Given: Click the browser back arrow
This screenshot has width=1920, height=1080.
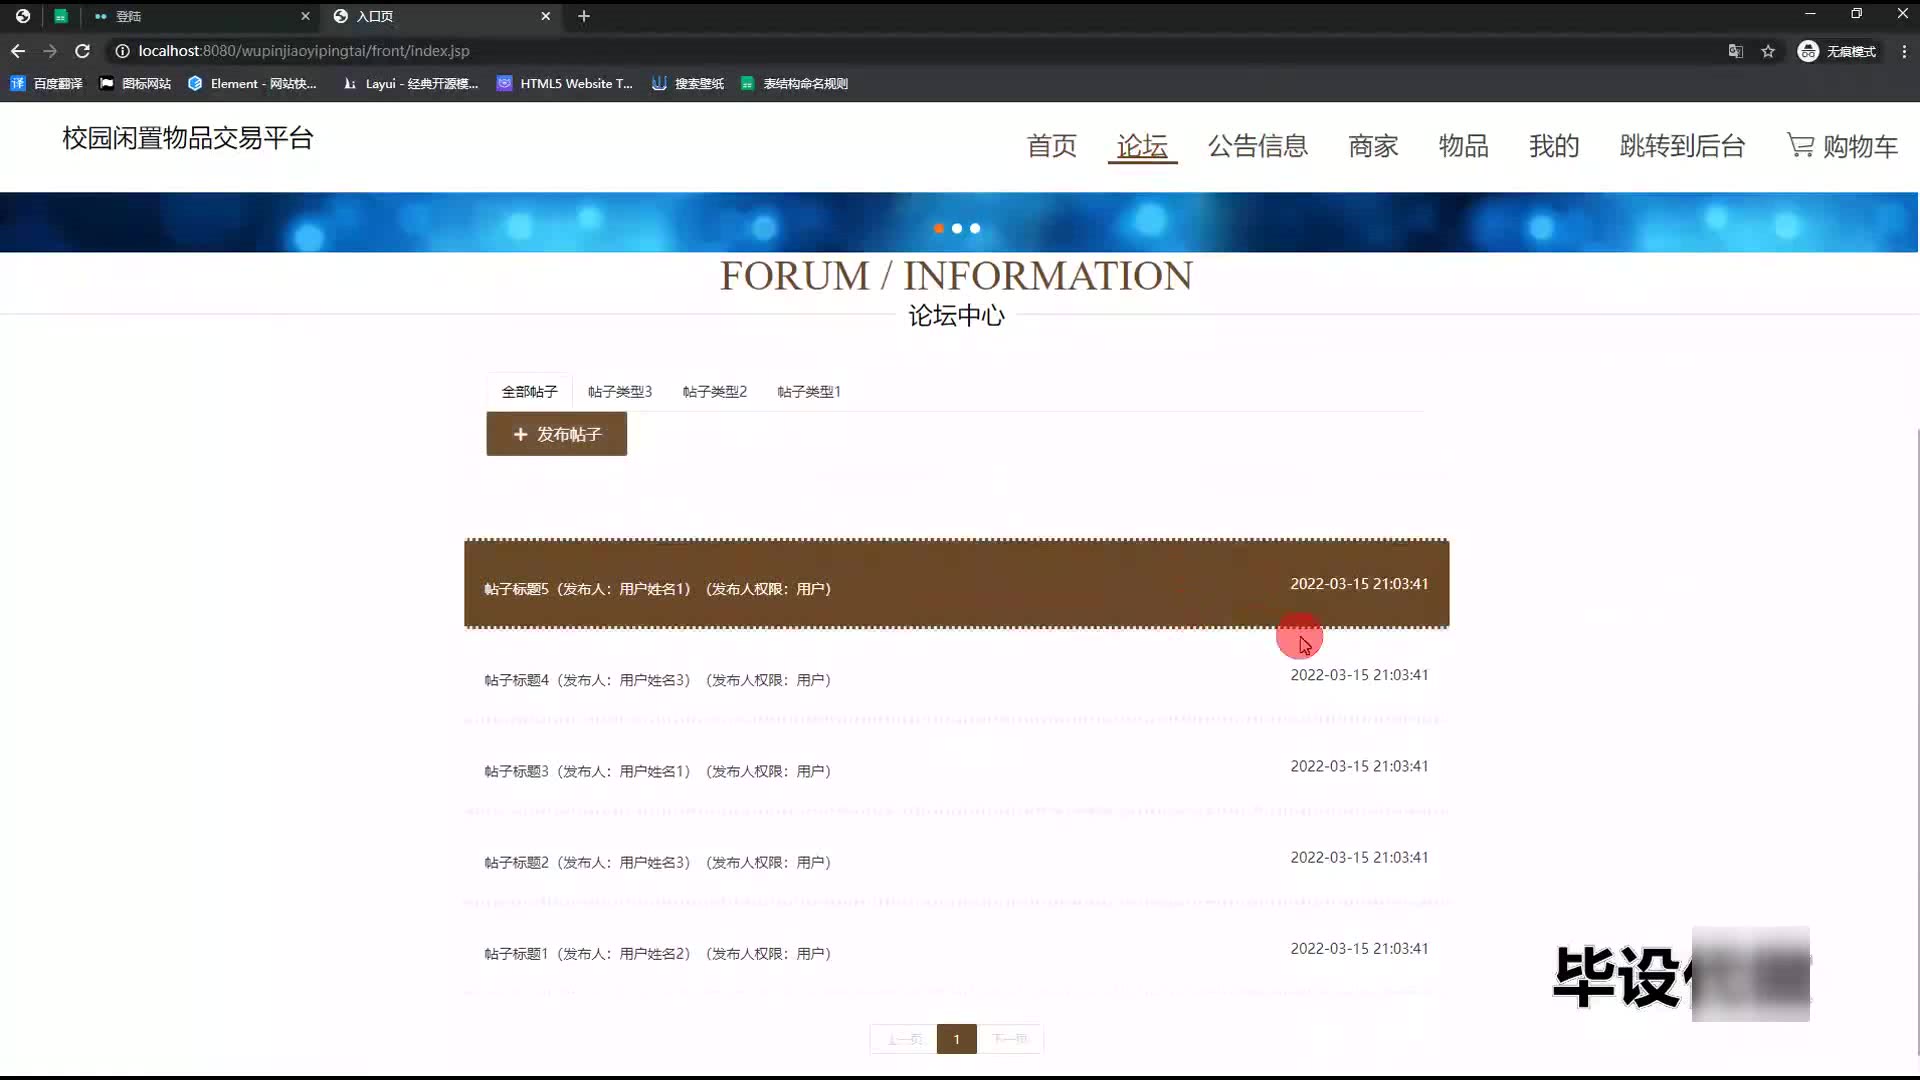Looking at the screenshot, I should 18,51.
